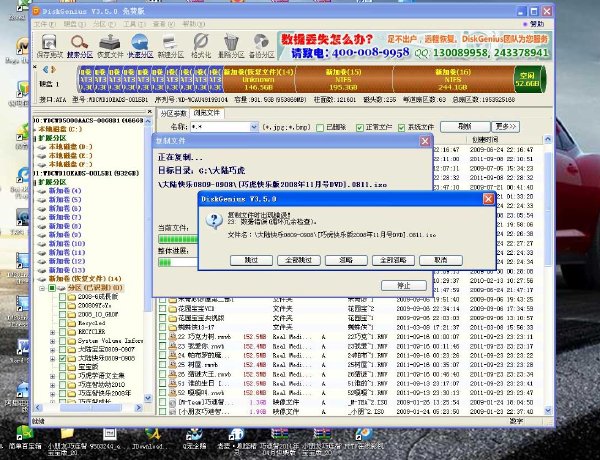Switch to the 分区参数 tab
Image resolution: width=600 pixels, height=460 pixels.
(173, 114)
